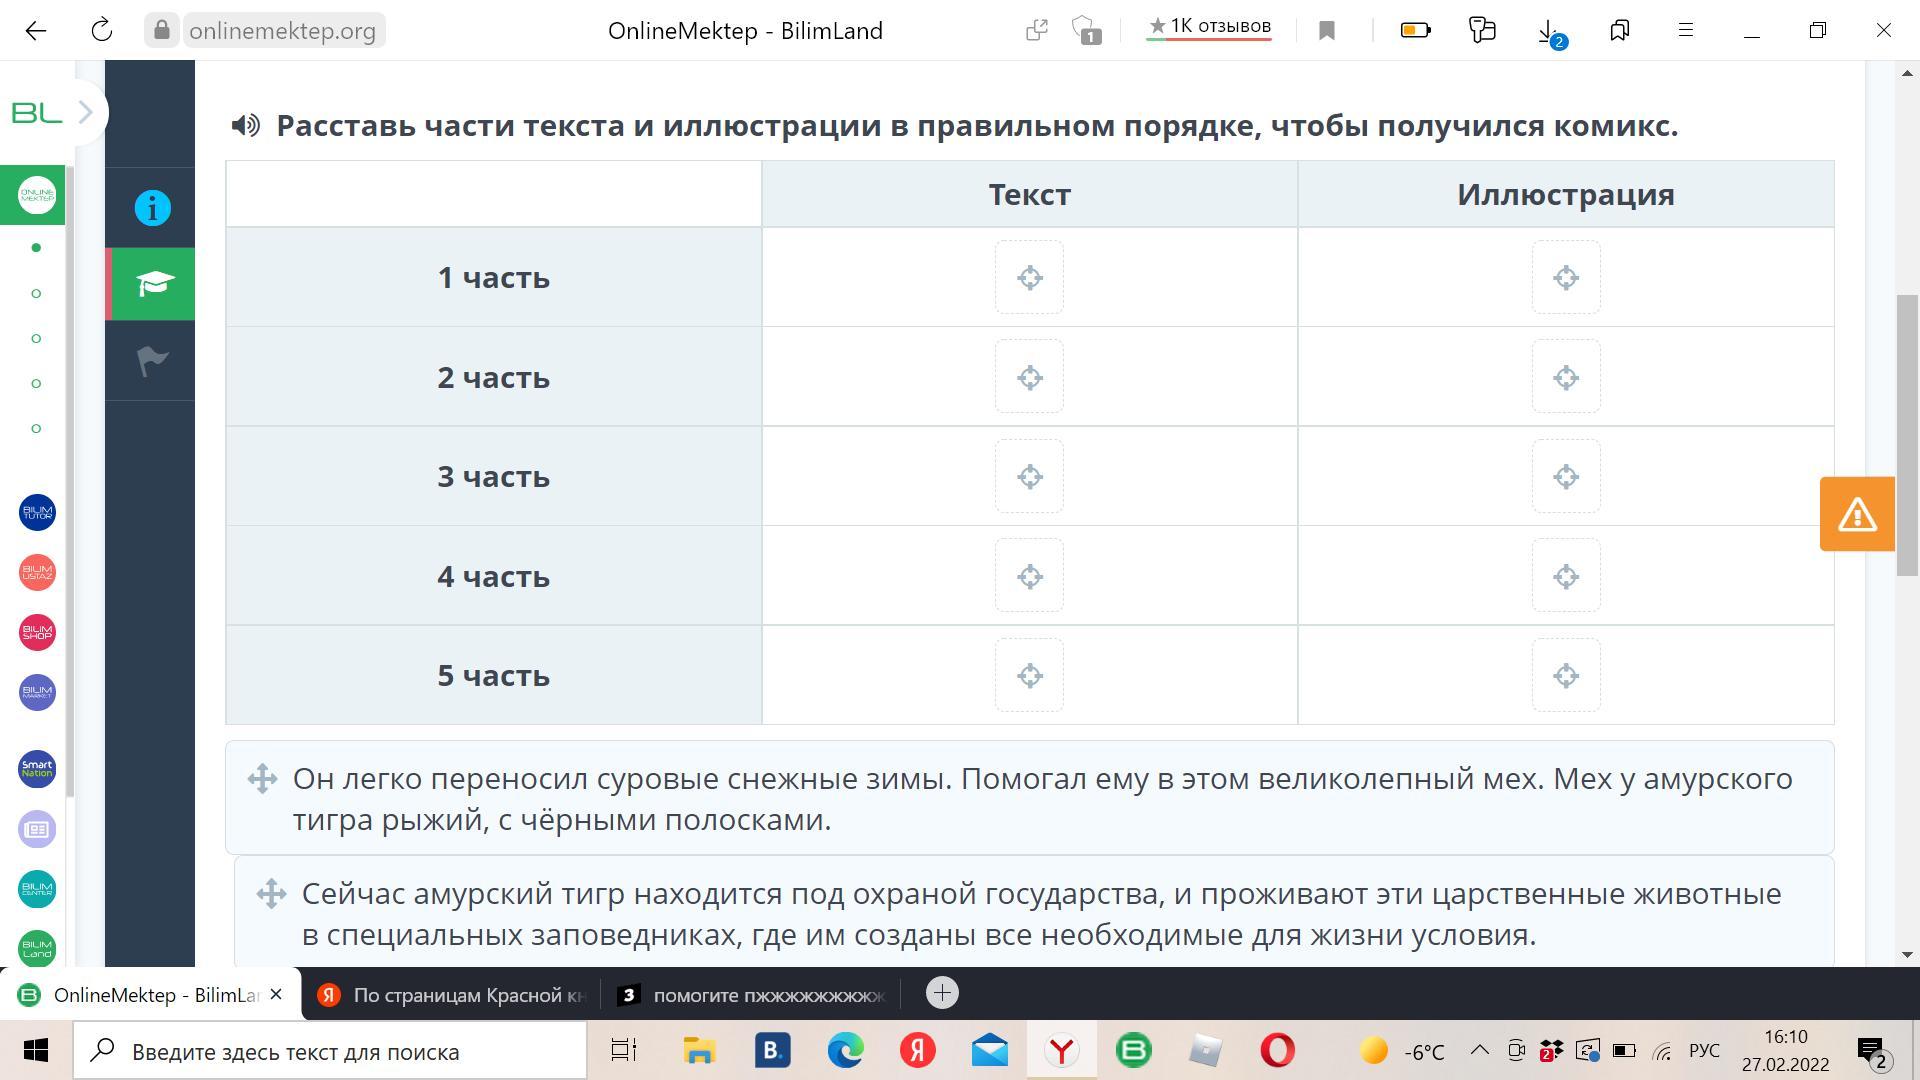The image size is (1920, 1080).
Task: Click the Windows taskbar search field
Action: (x=330, y=1051)
